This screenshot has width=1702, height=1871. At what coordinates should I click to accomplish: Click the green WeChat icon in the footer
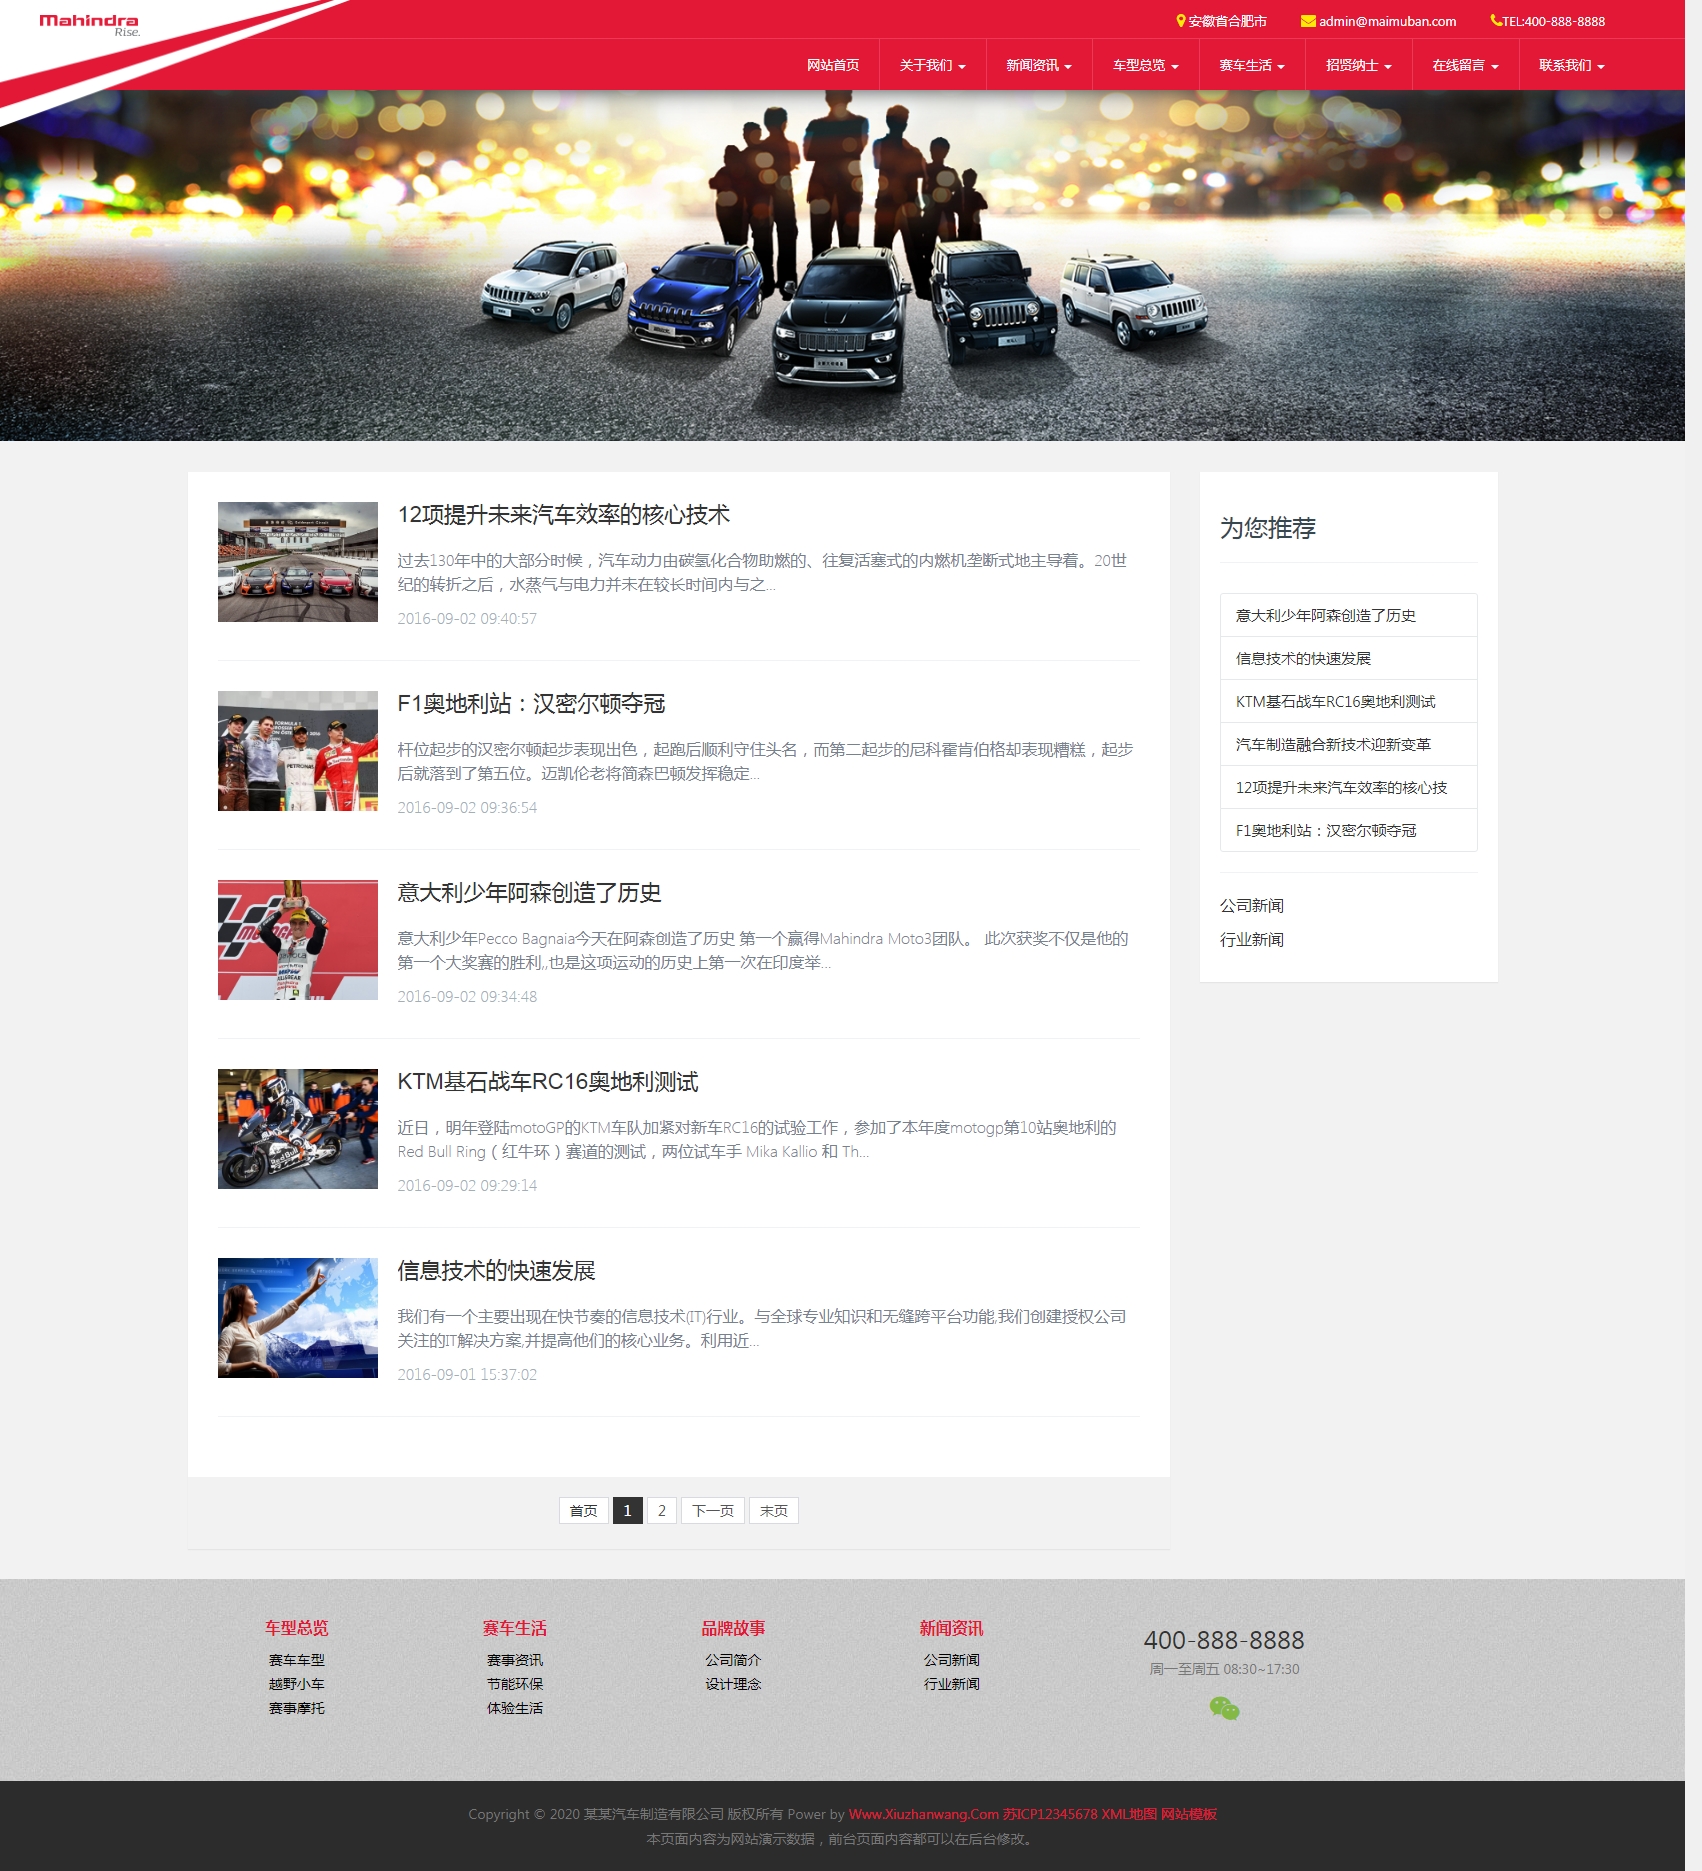point(1224,1708)
